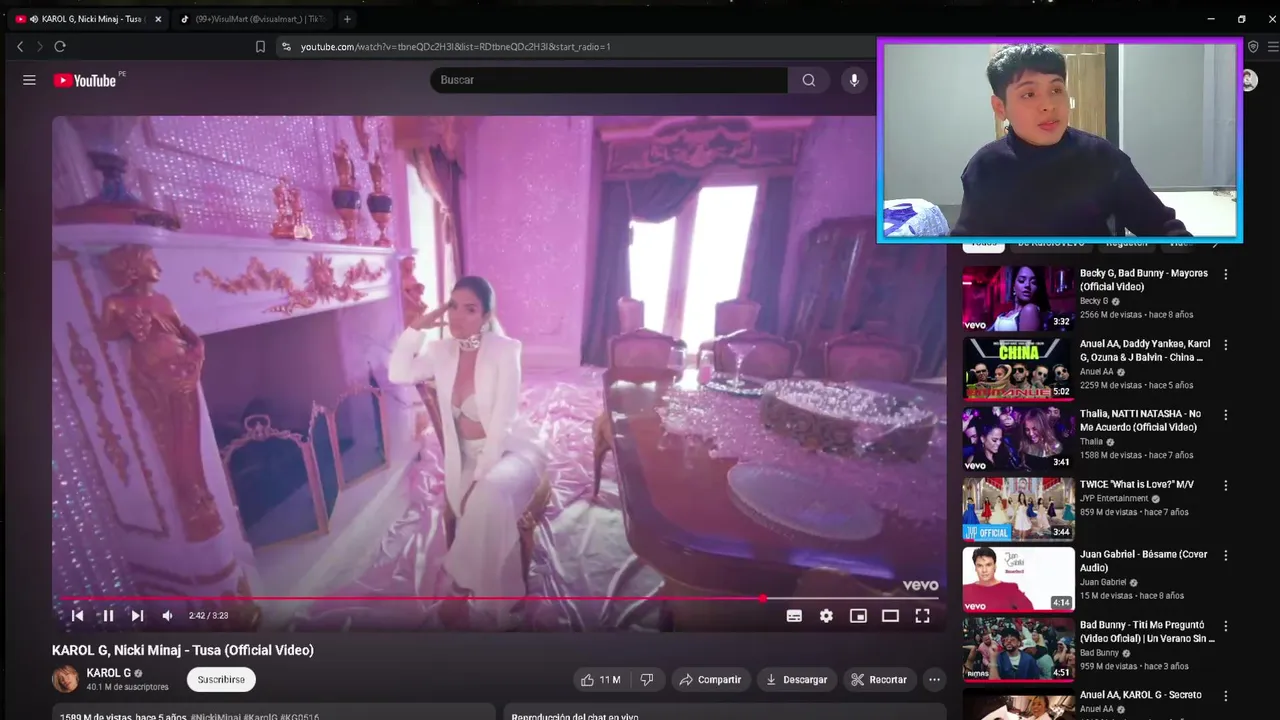Click the Recortar clip button
This screenshot has height=720, width=1280.
pyautogui.click(x=879, y=680)
